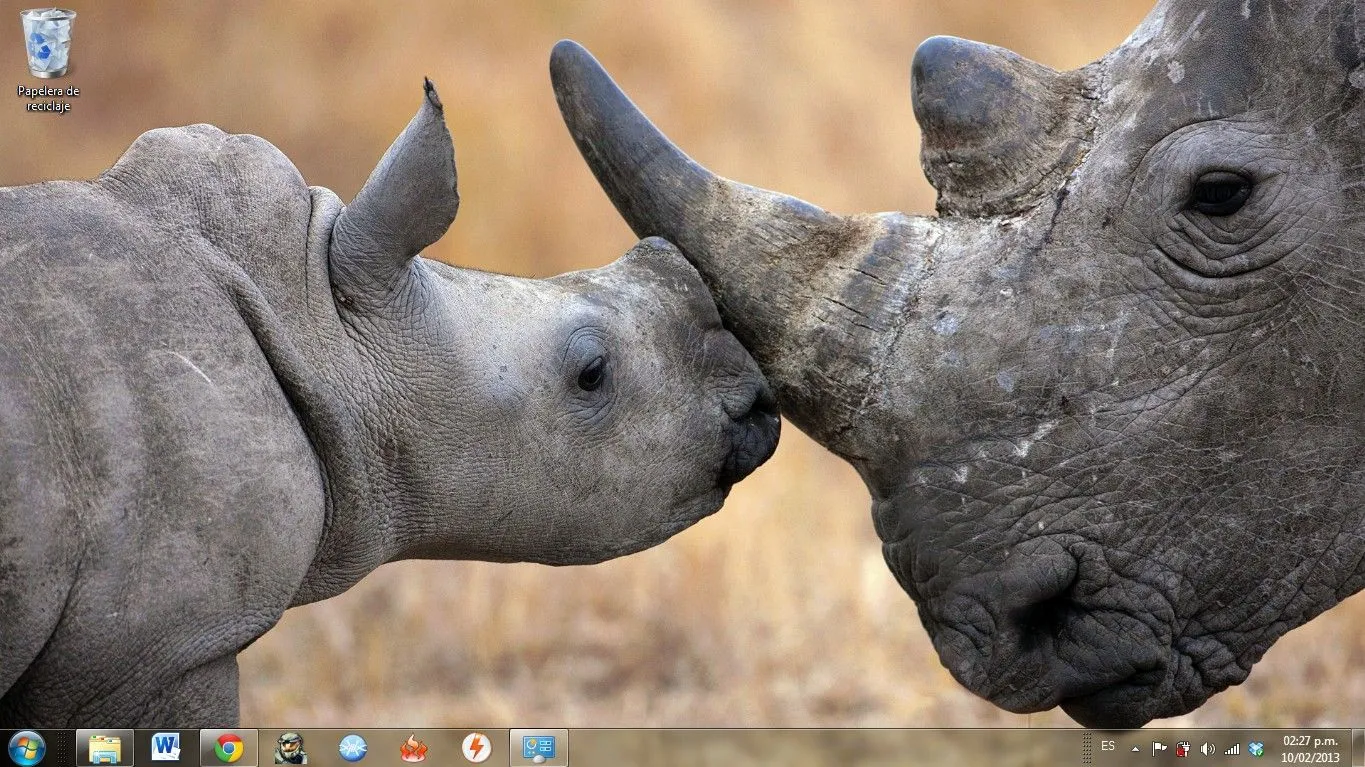This screenshot has width=1365, height=767.
Task: Check power status via the plug tray icon
Action: [x=1183, y=748]
